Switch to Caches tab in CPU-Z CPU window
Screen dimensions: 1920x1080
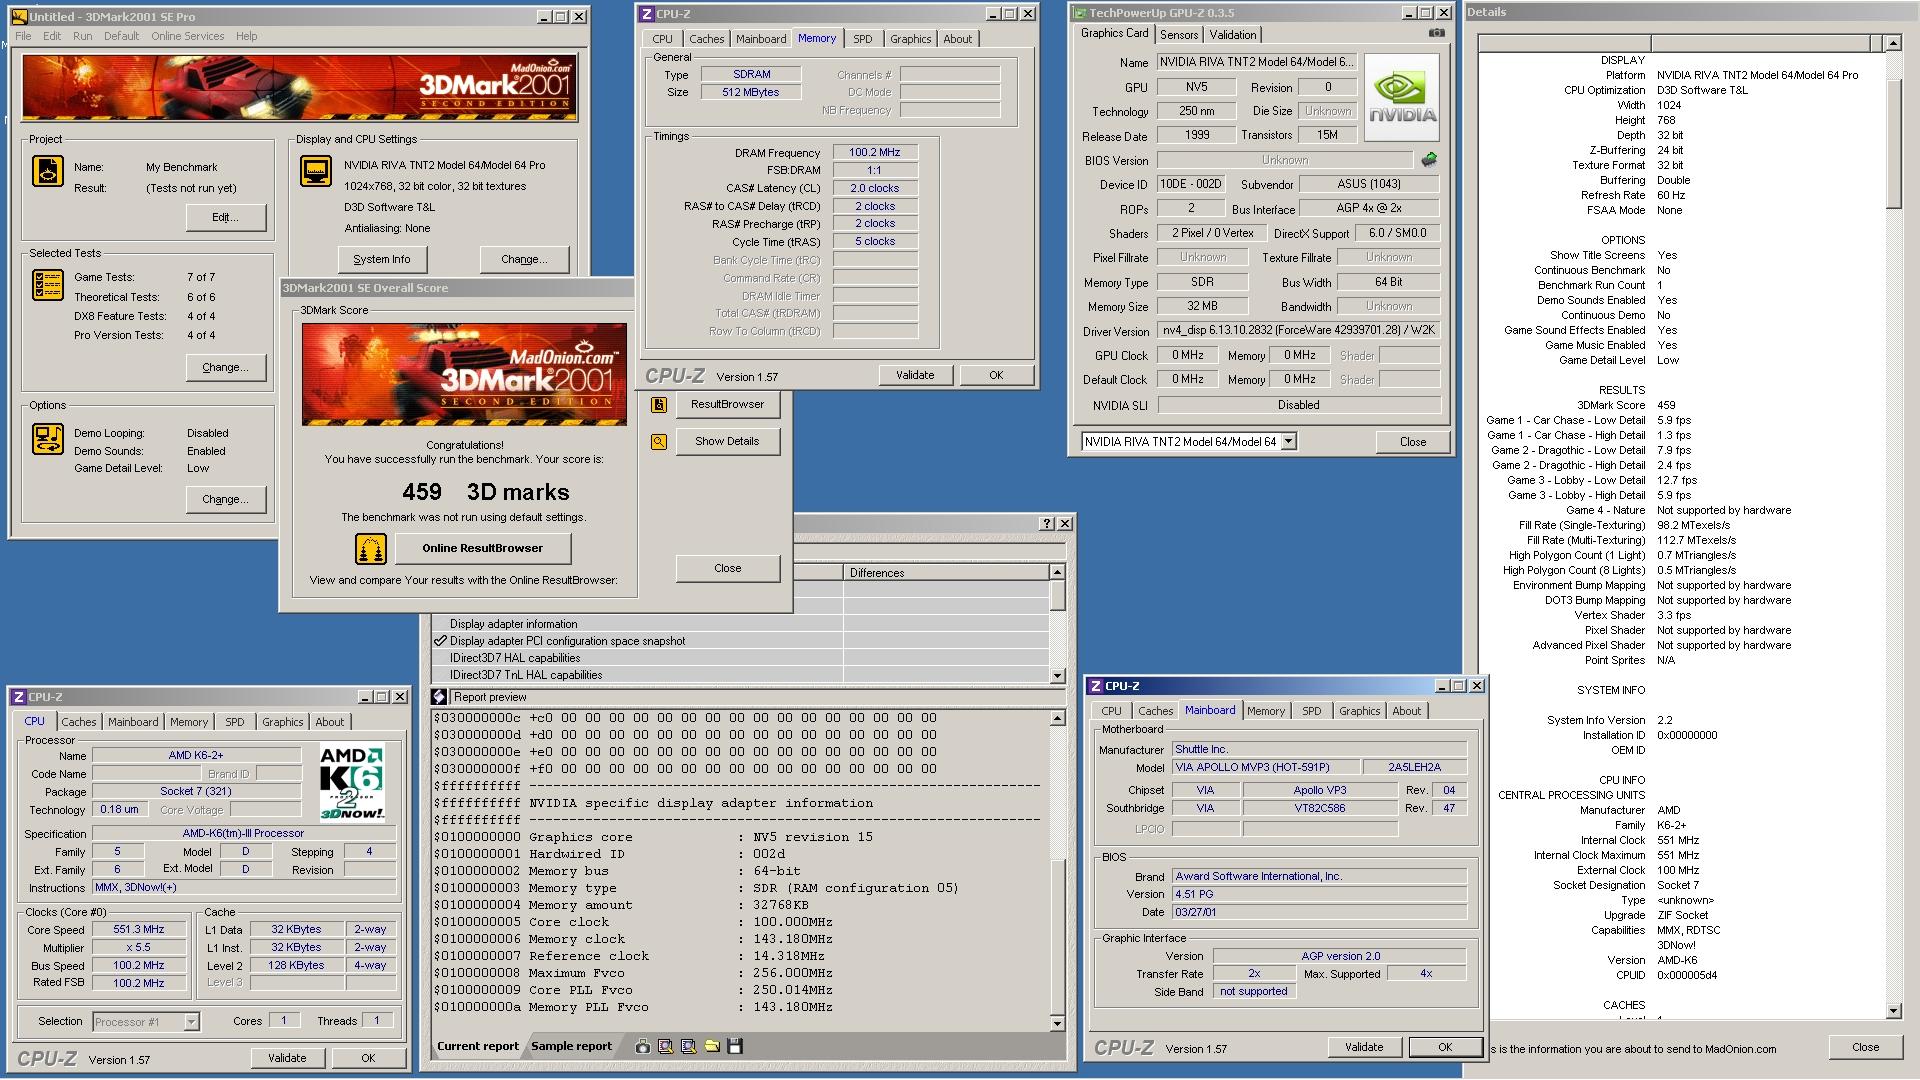click(x=79, y=722)
